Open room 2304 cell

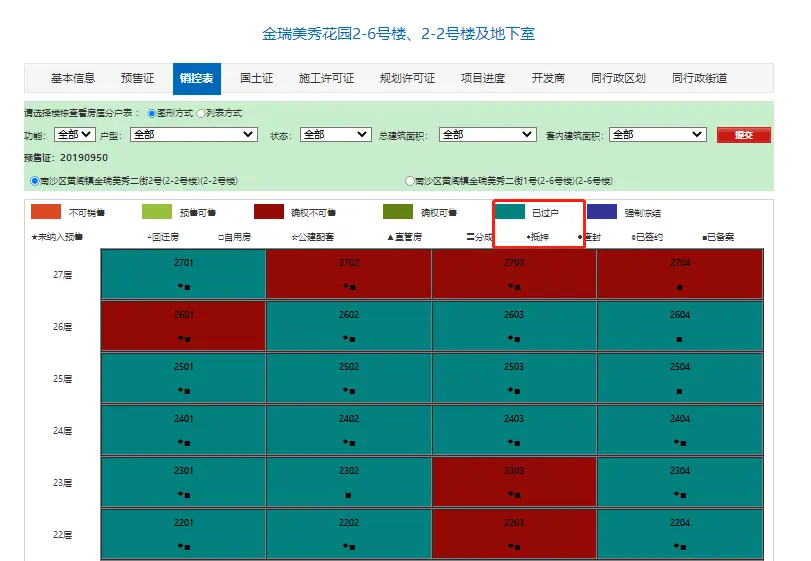pyautogui.click(x=680, y=482)
